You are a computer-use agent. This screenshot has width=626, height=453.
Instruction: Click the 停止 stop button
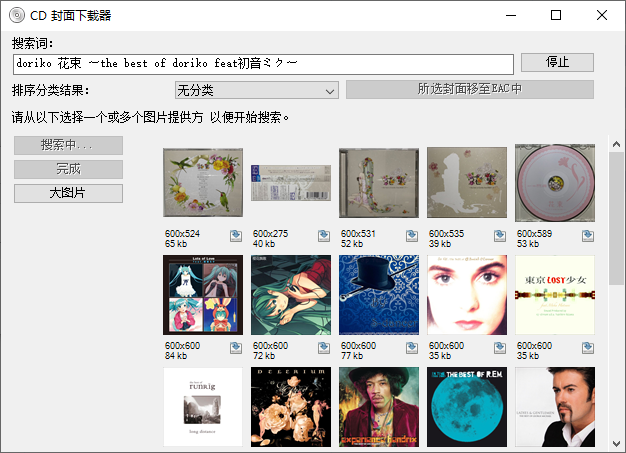click(557, 62)
